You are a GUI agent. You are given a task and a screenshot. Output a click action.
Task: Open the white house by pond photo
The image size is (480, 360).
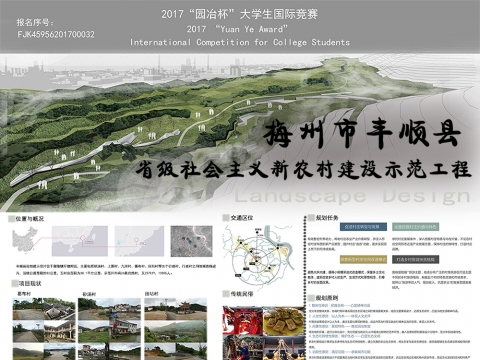(125, 331)
